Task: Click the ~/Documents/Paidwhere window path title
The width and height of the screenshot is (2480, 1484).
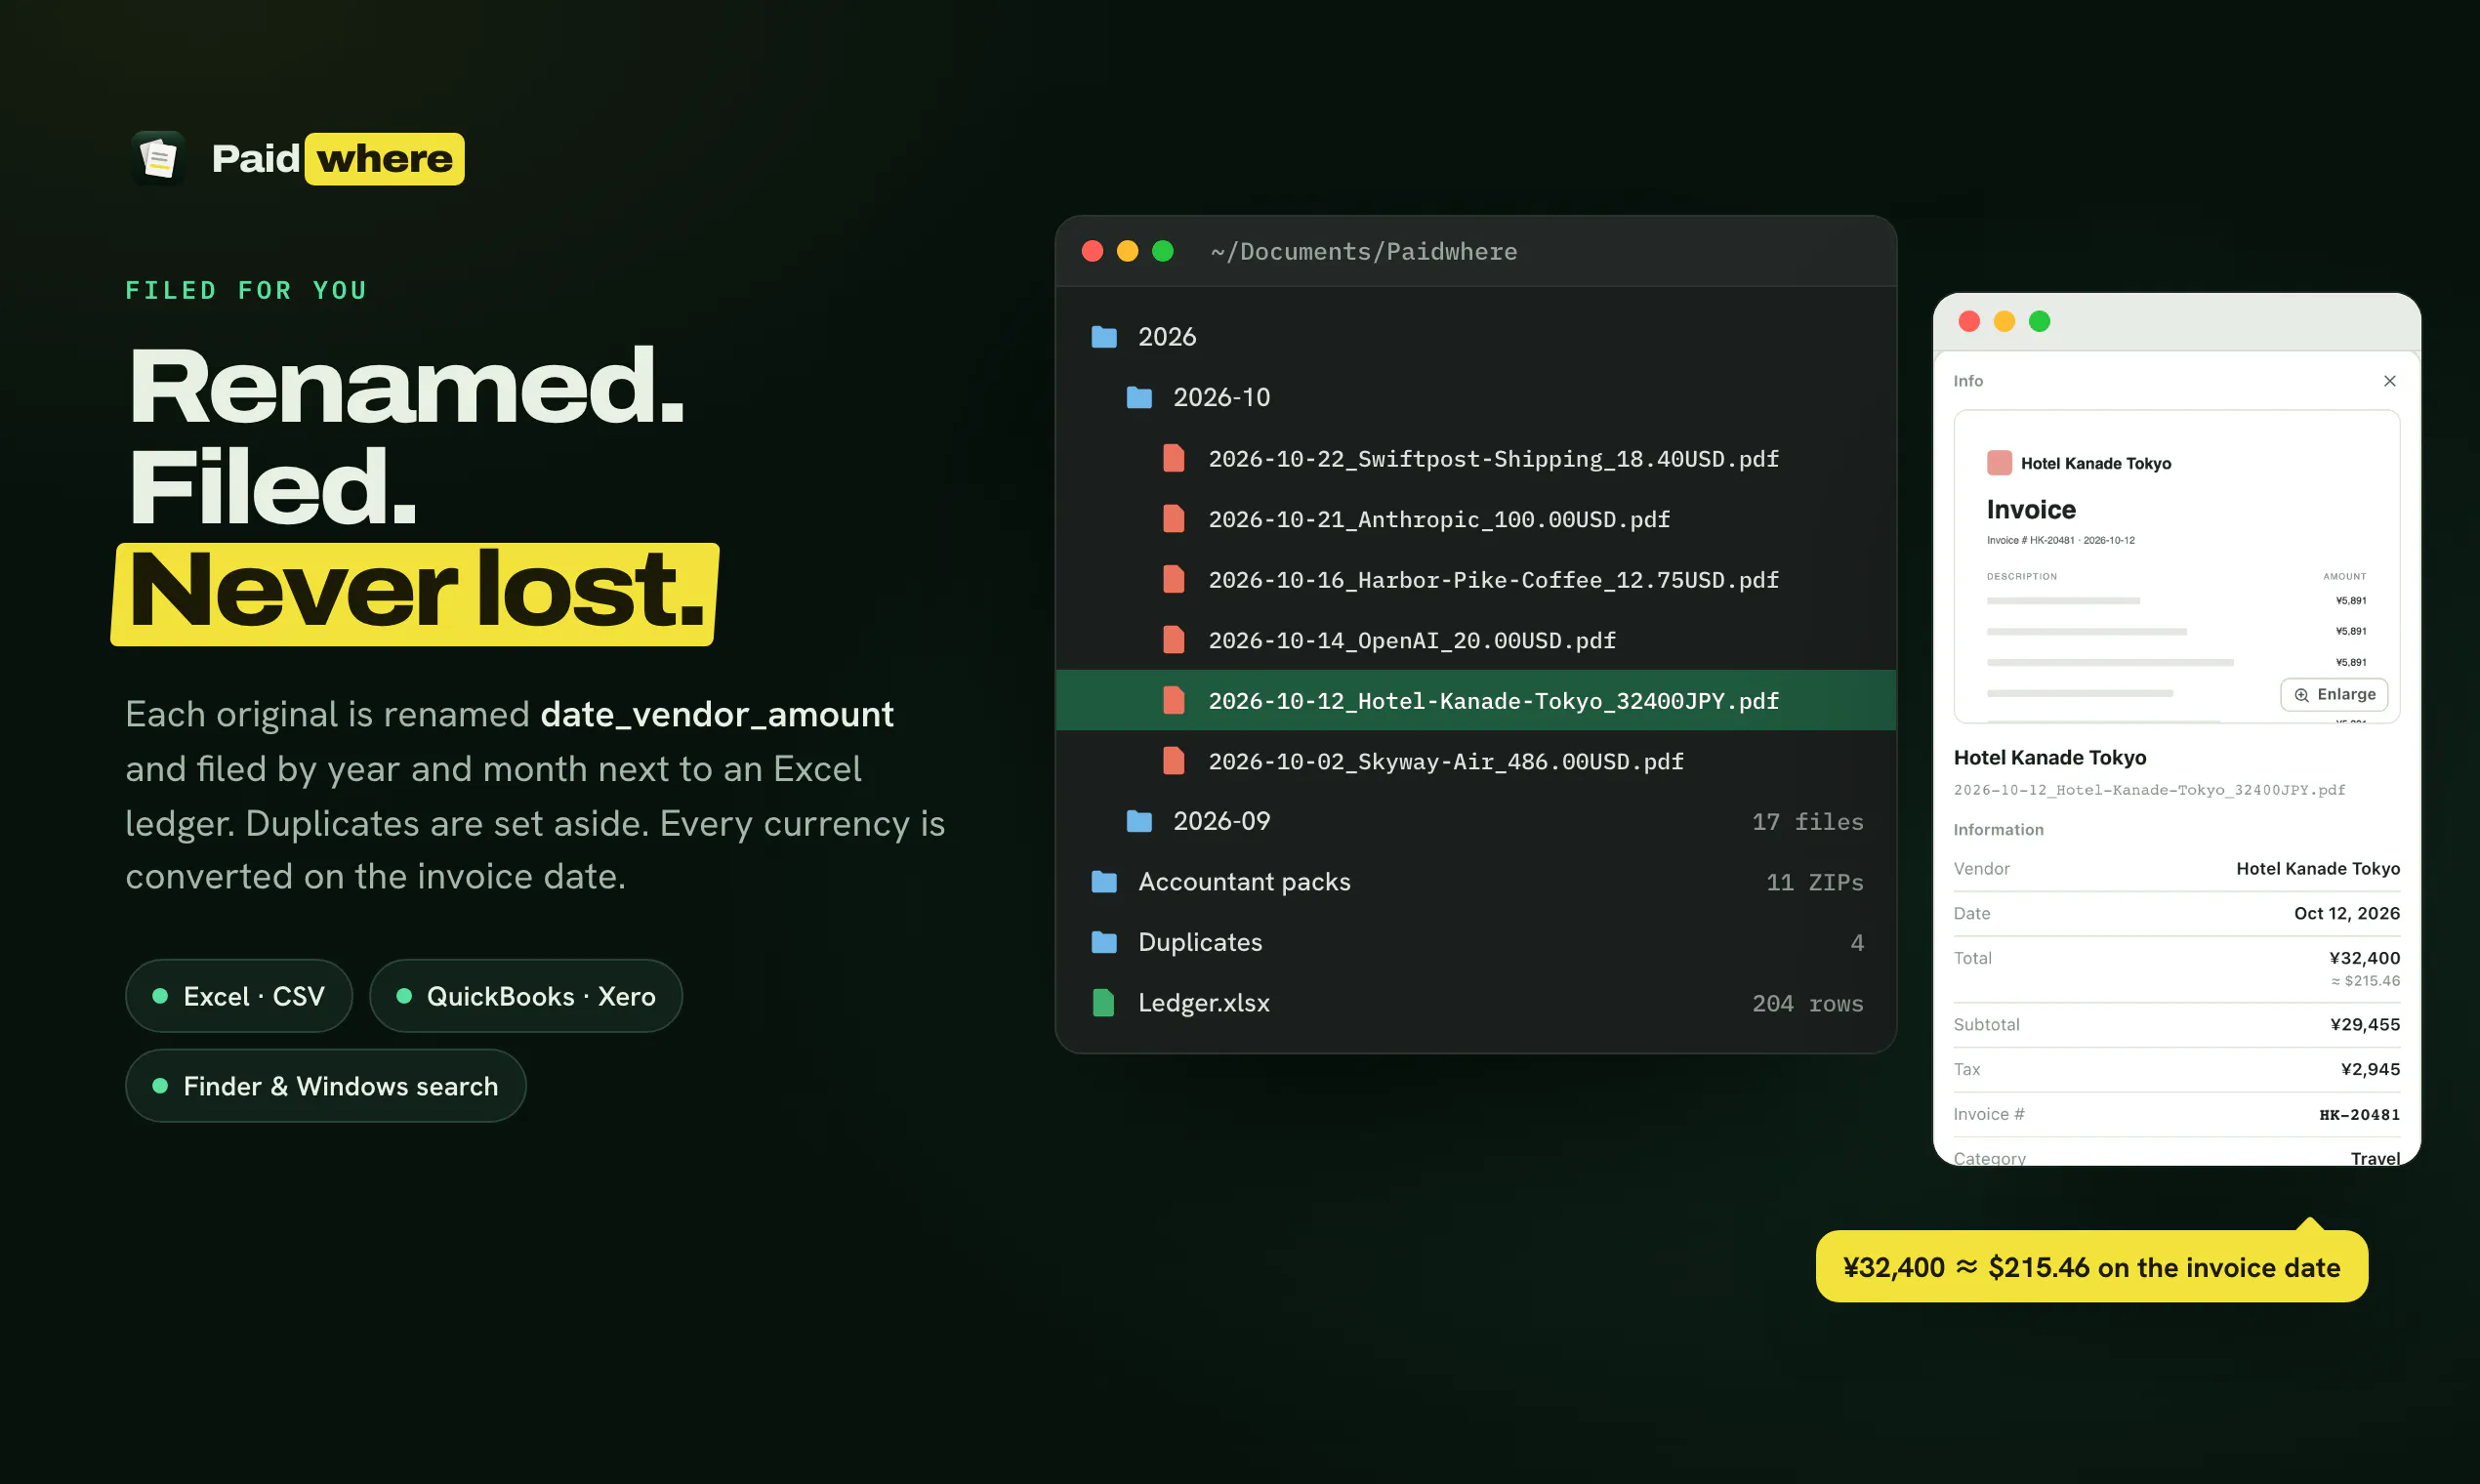Action: [x=1364, y=251]
